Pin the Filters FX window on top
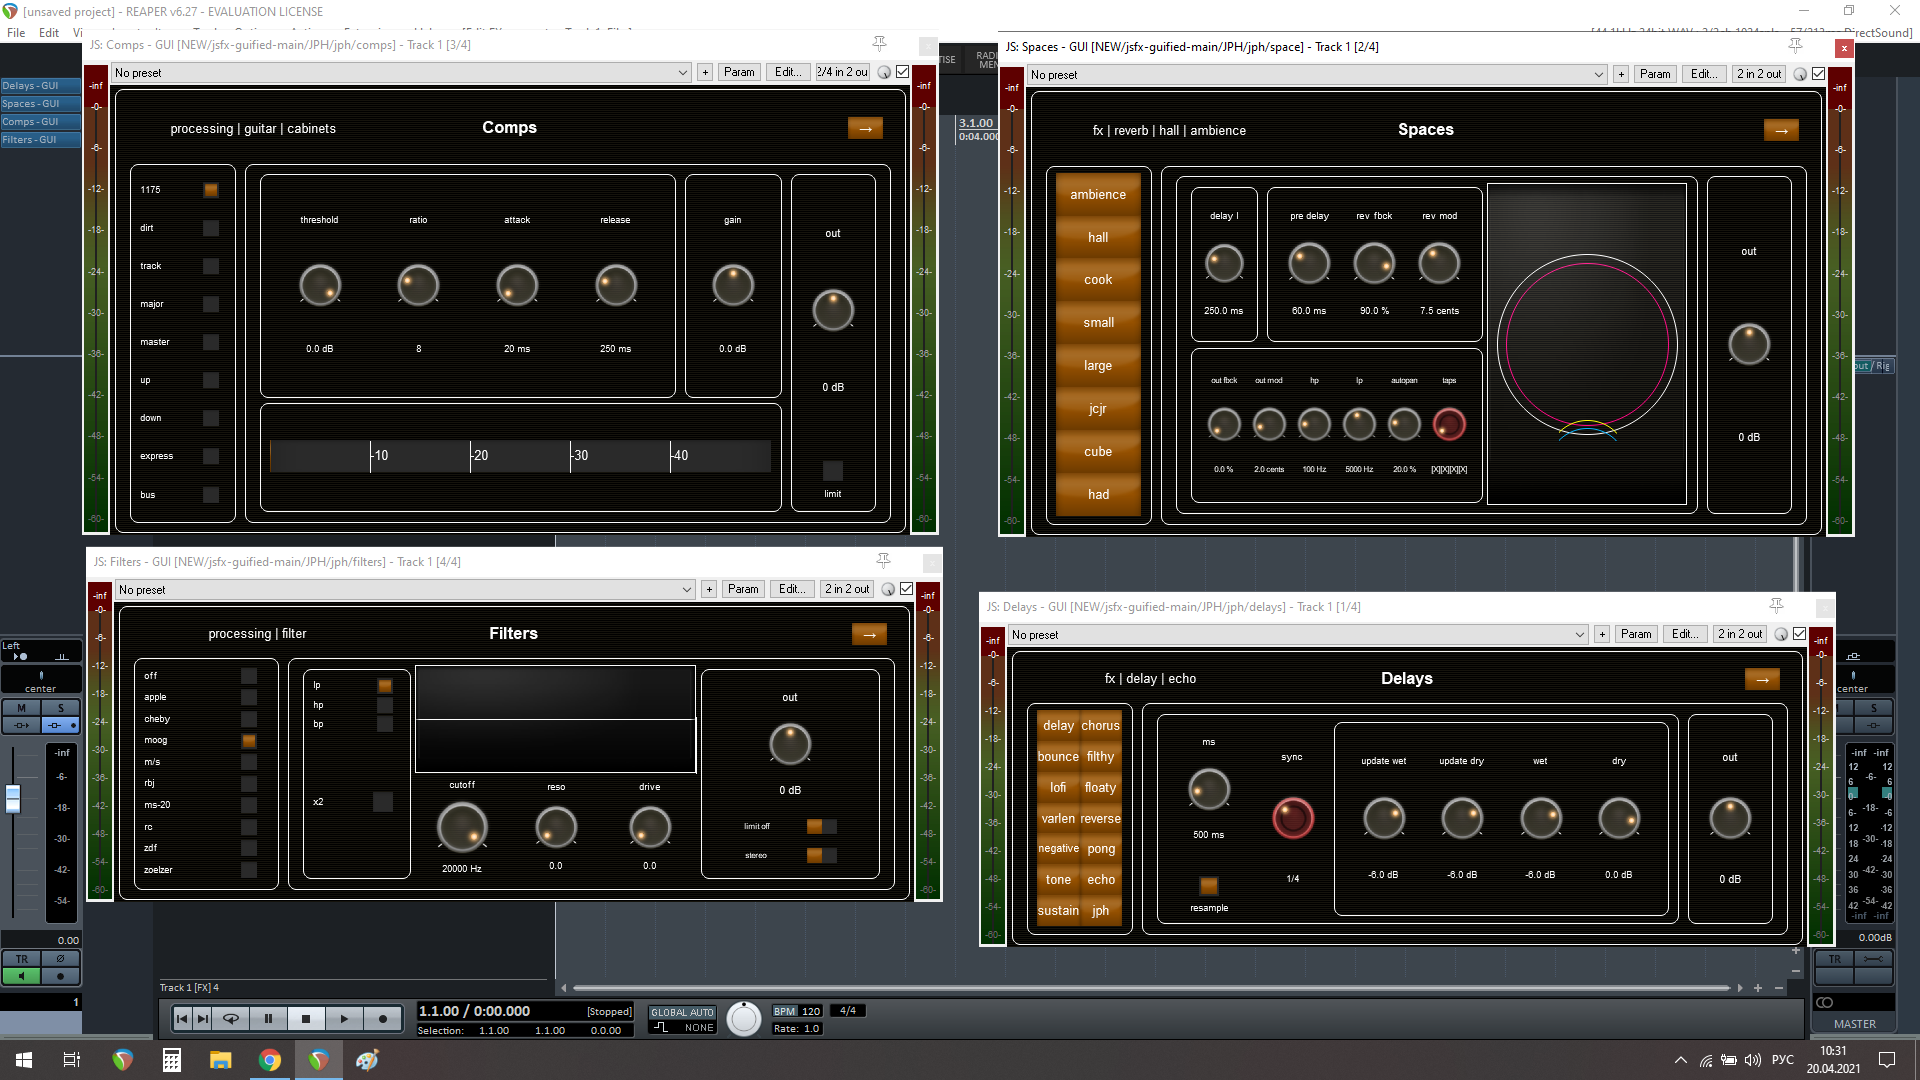Viewport: 1920px width, 1080px height. point(883,561)
